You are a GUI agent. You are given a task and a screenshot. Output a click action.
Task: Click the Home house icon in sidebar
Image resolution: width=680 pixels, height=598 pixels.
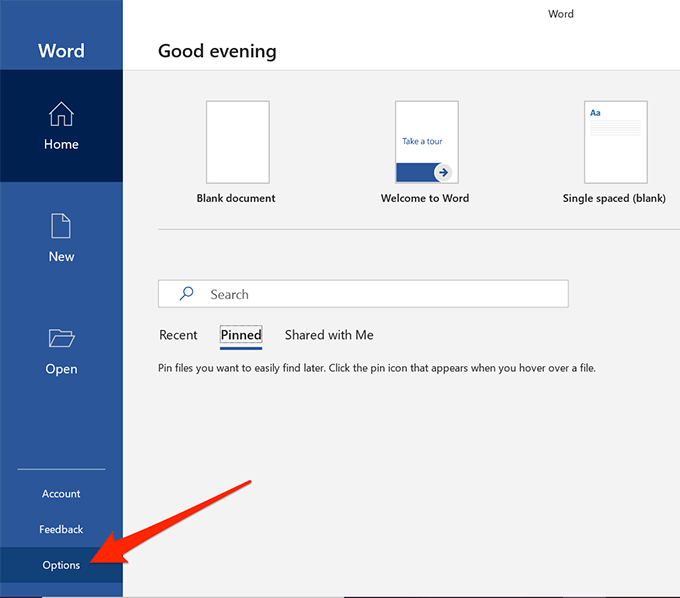61,114
